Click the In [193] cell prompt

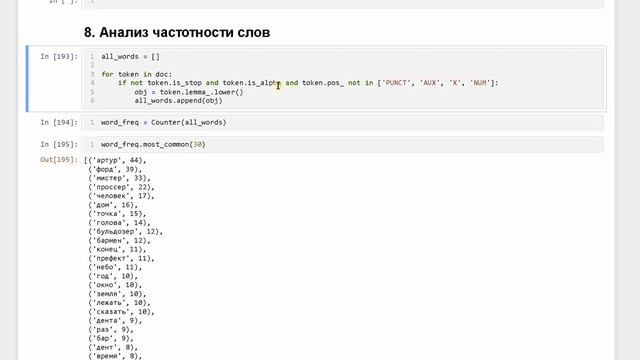point(59,56)
